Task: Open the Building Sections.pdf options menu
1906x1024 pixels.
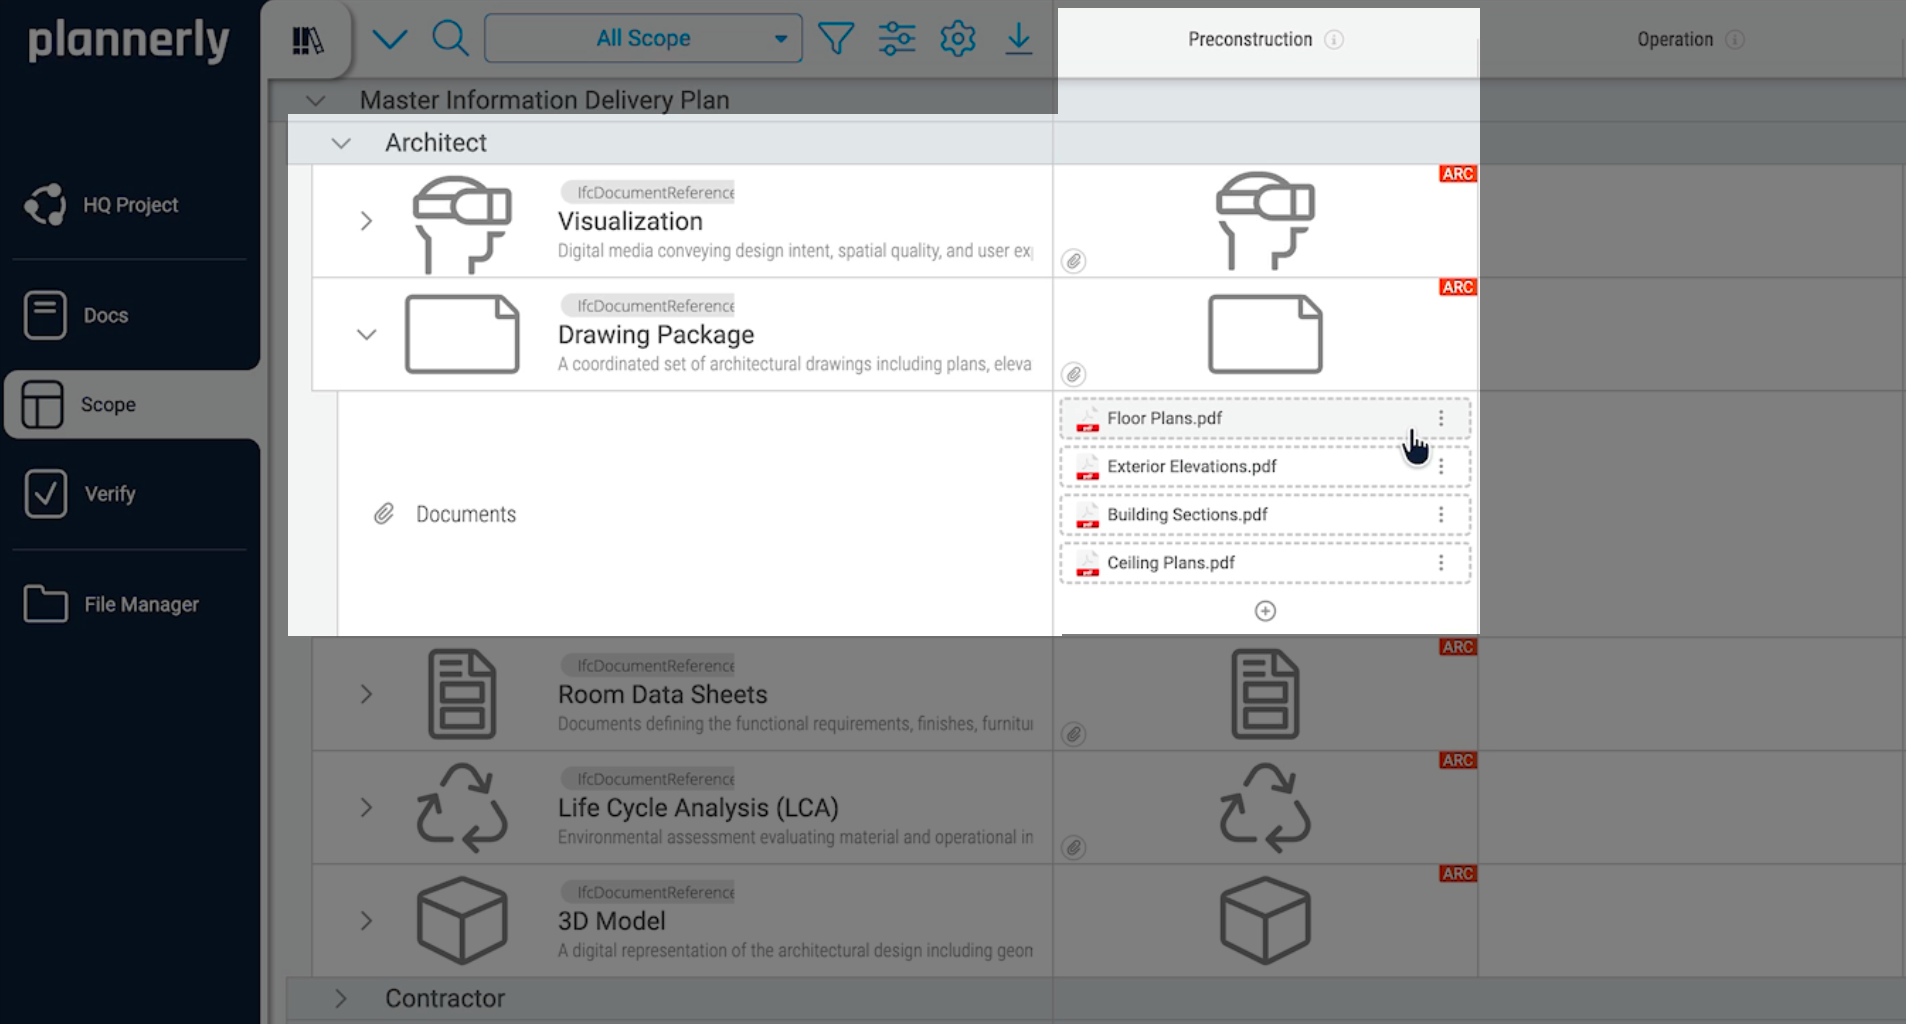Action: click(x=1441, y=514)
